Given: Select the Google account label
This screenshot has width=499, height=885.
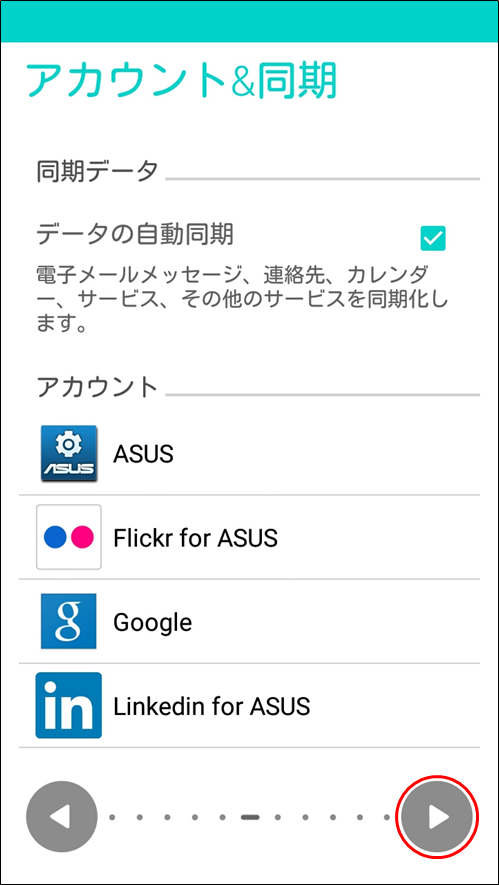Looking at the screenshot, I should pyautogui.click(x=152, y=623).
